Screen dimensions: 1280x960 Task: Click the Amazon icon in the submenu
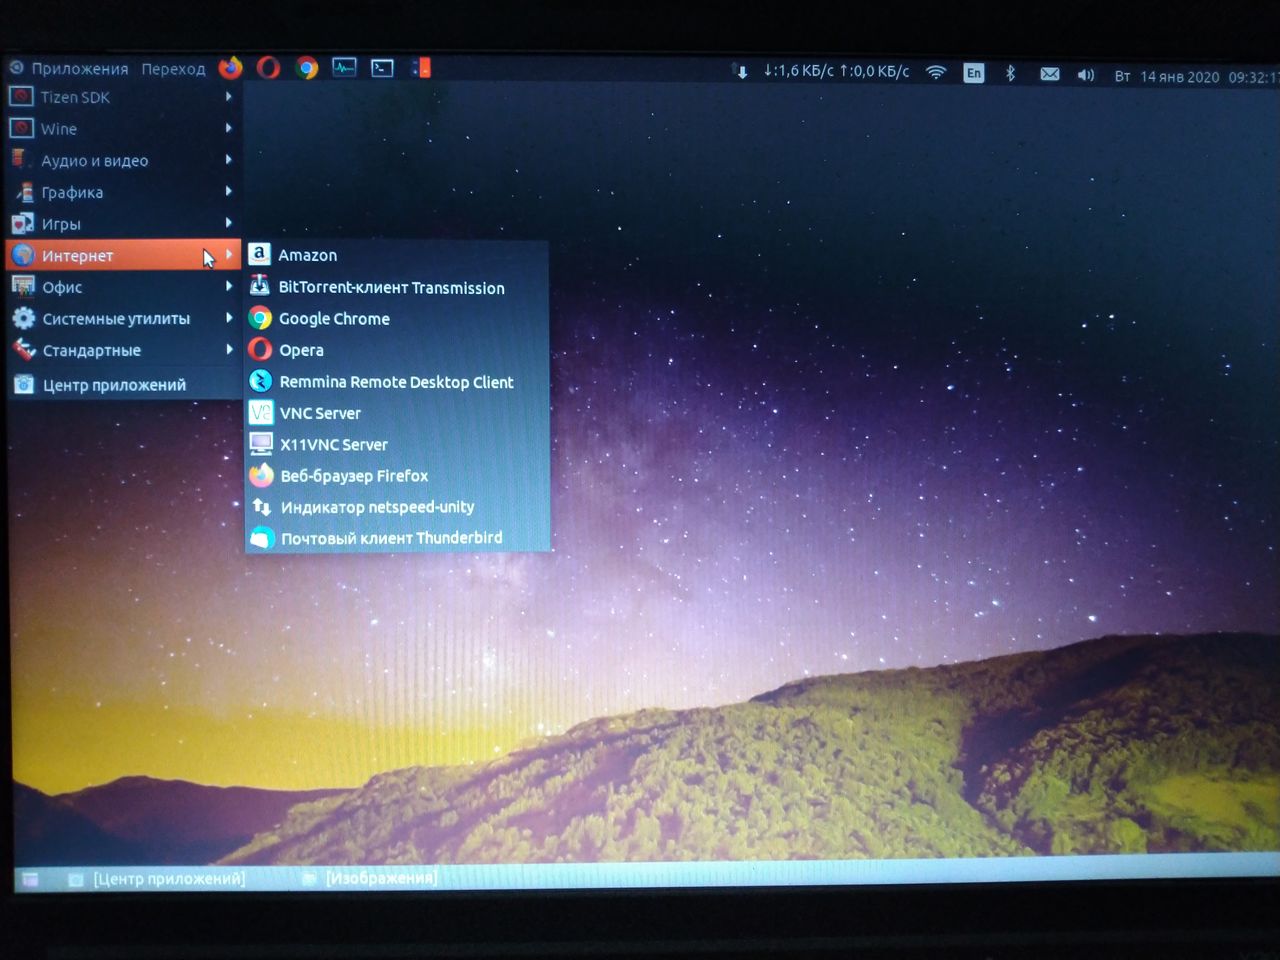pyautogui.click(x=260, y=254)
